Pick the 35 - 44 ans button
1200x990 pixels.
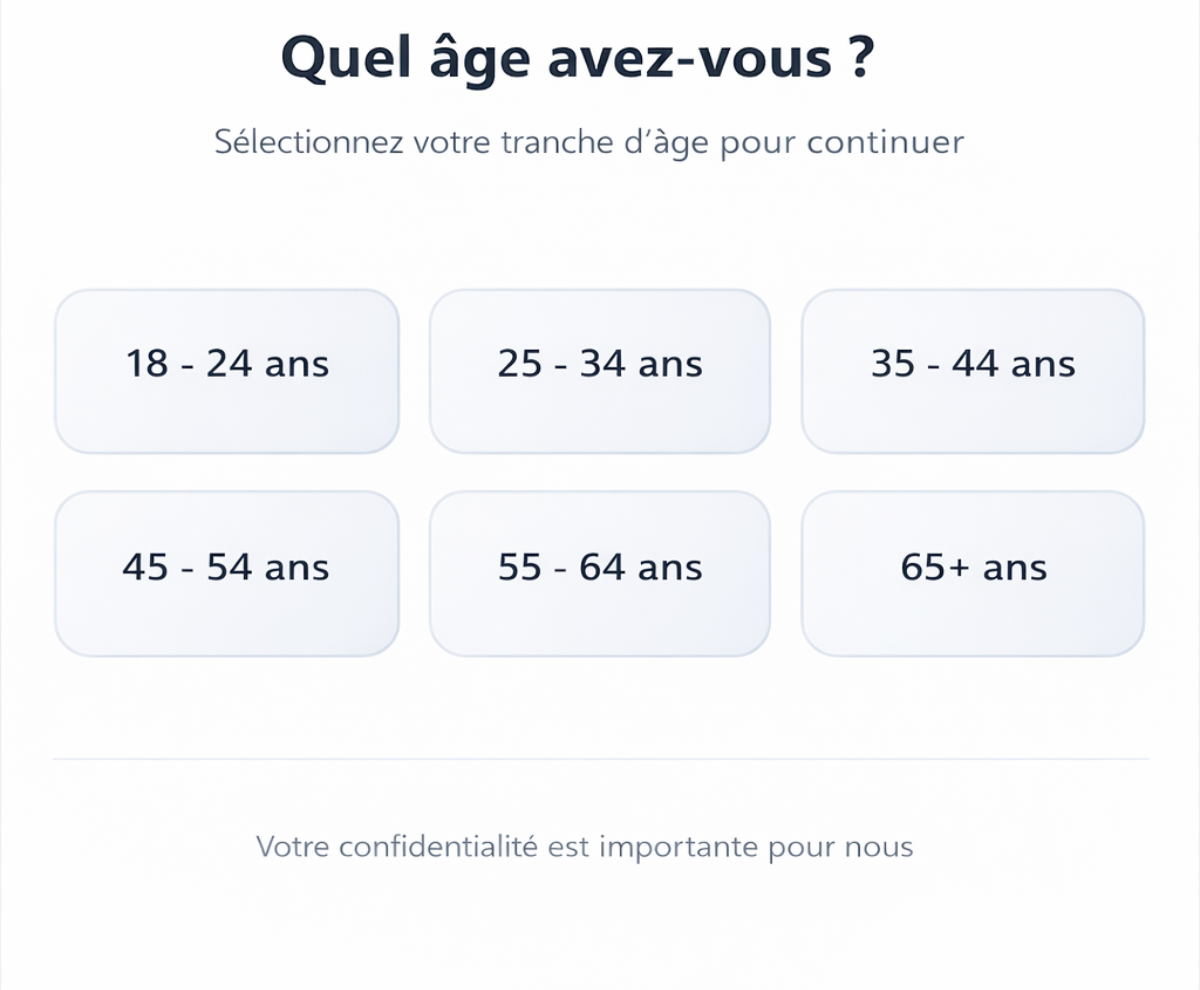[973, 371]
